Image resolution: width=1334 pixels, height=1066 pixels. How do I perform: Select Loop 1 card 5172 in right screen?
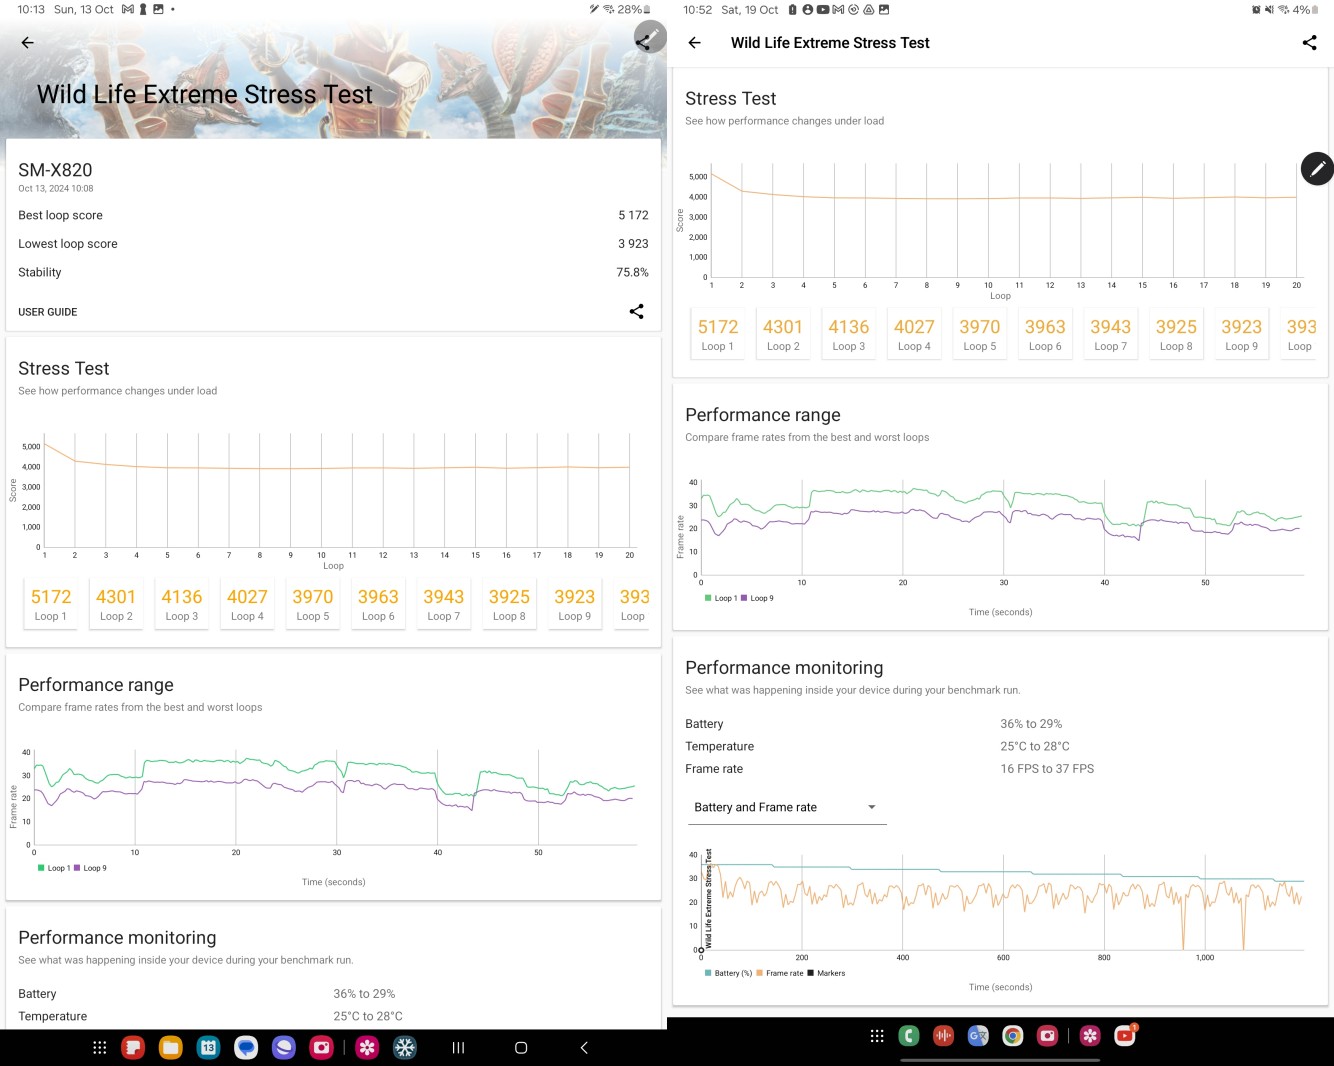(718, 334)
